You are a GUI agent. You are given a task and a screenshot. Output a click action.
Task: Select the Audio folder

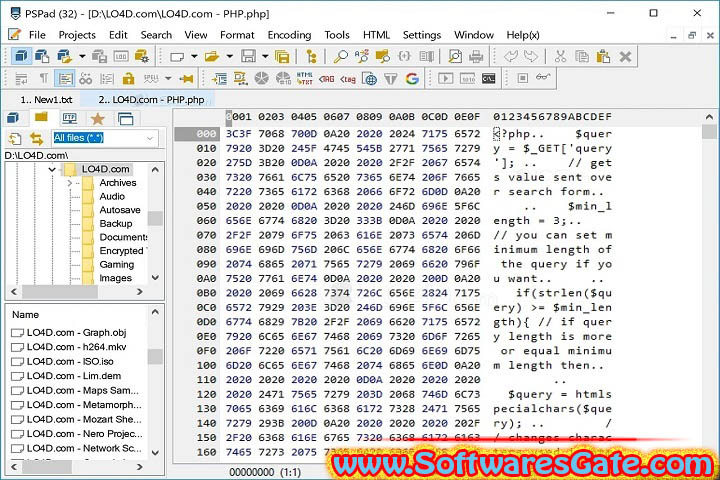[x=112, y=197]
